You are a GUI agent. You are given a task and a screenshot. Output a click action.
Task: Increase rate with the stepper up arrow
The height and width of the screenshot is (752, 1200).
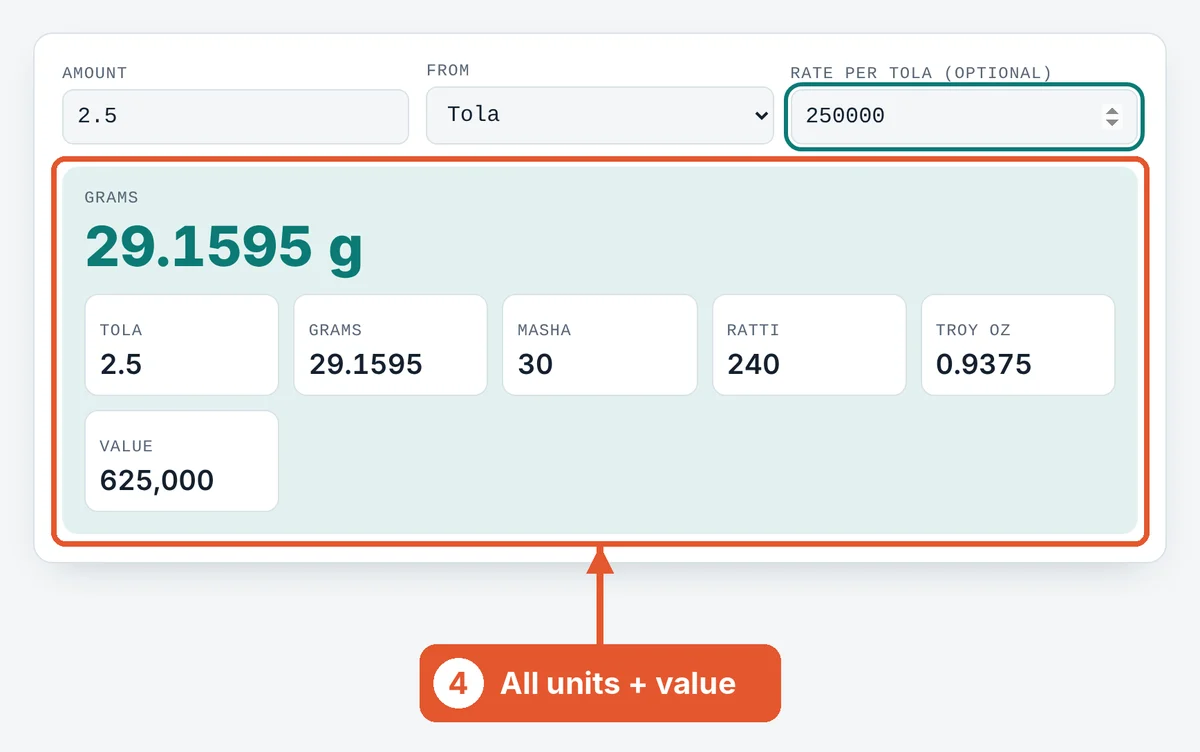[1112, 110]
